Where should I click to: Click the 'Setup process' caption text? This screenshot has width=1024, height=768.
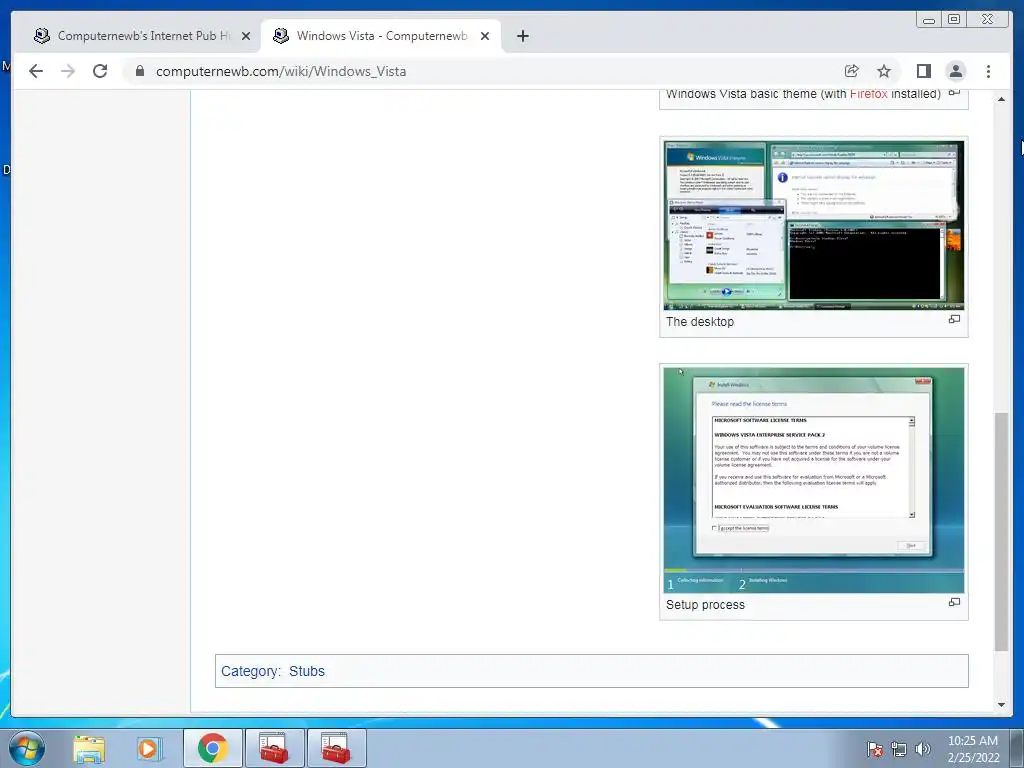[705, 605]
